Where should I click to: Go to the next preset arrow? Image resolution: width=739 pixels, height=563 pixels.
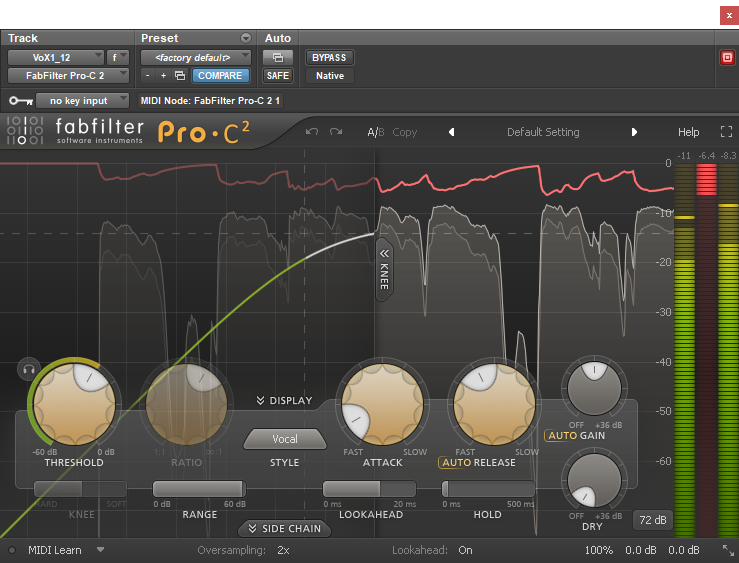(634, 132)
